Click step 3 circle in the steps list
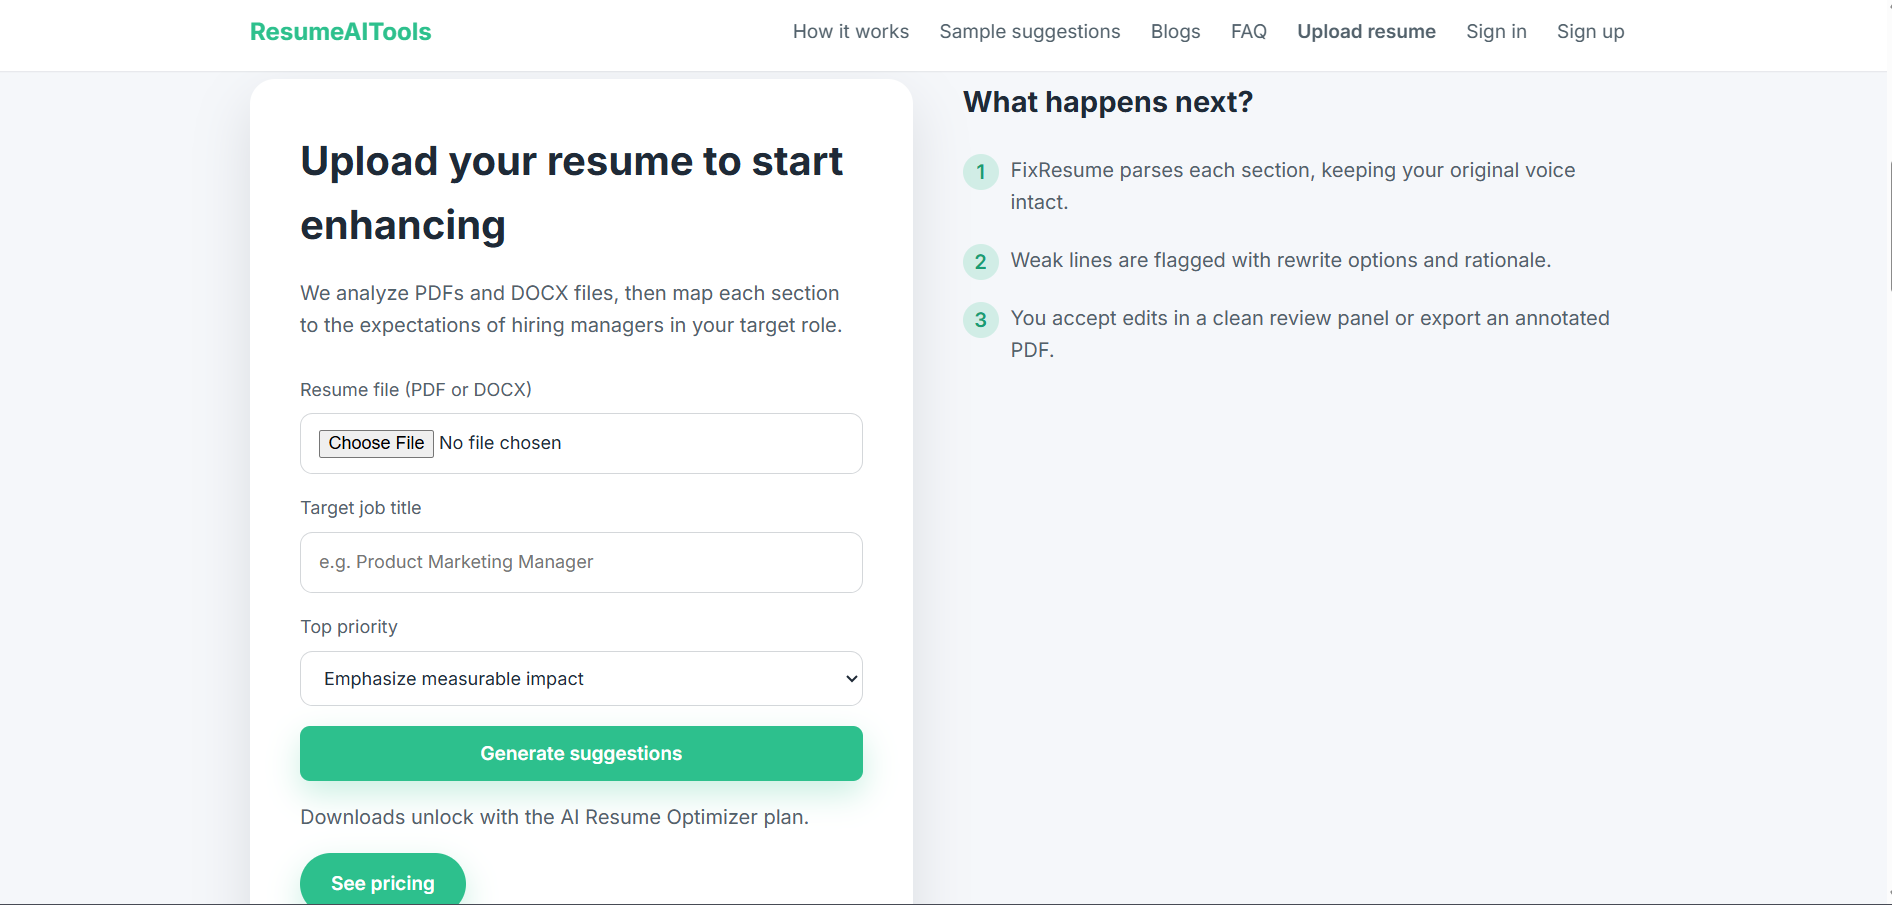Viewport: 1892px width, 905px height. [981, 320]
